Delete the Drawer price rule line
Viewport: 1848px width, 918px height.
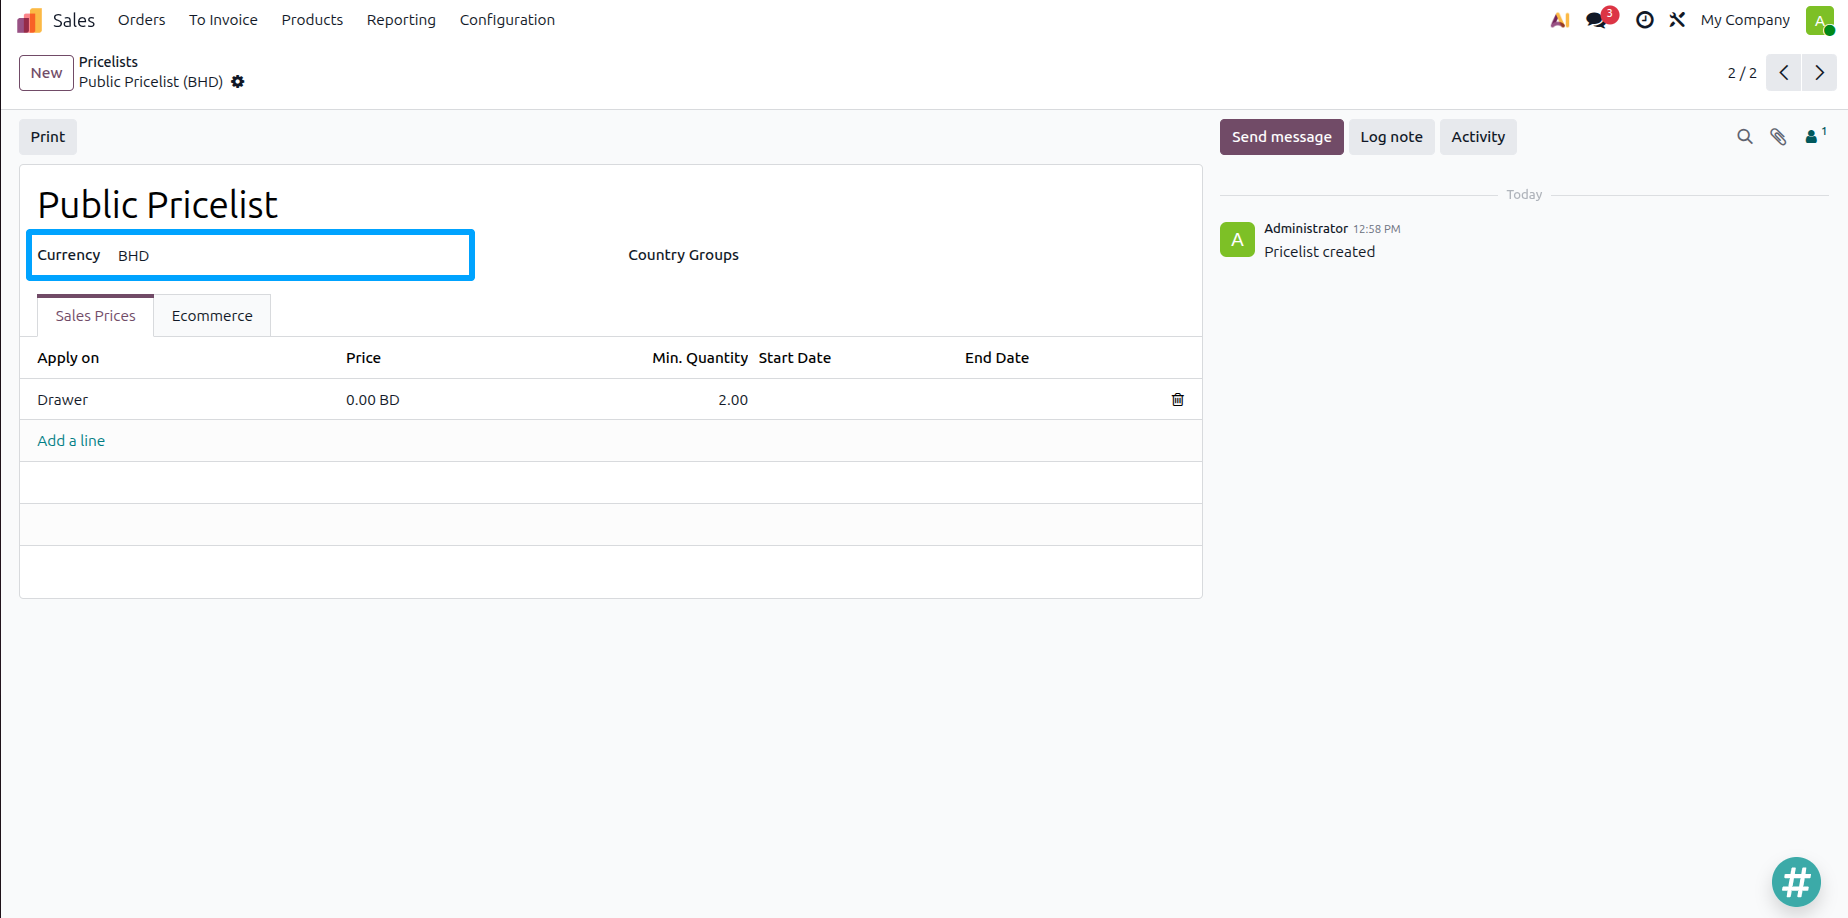[x=1178, y=400]
